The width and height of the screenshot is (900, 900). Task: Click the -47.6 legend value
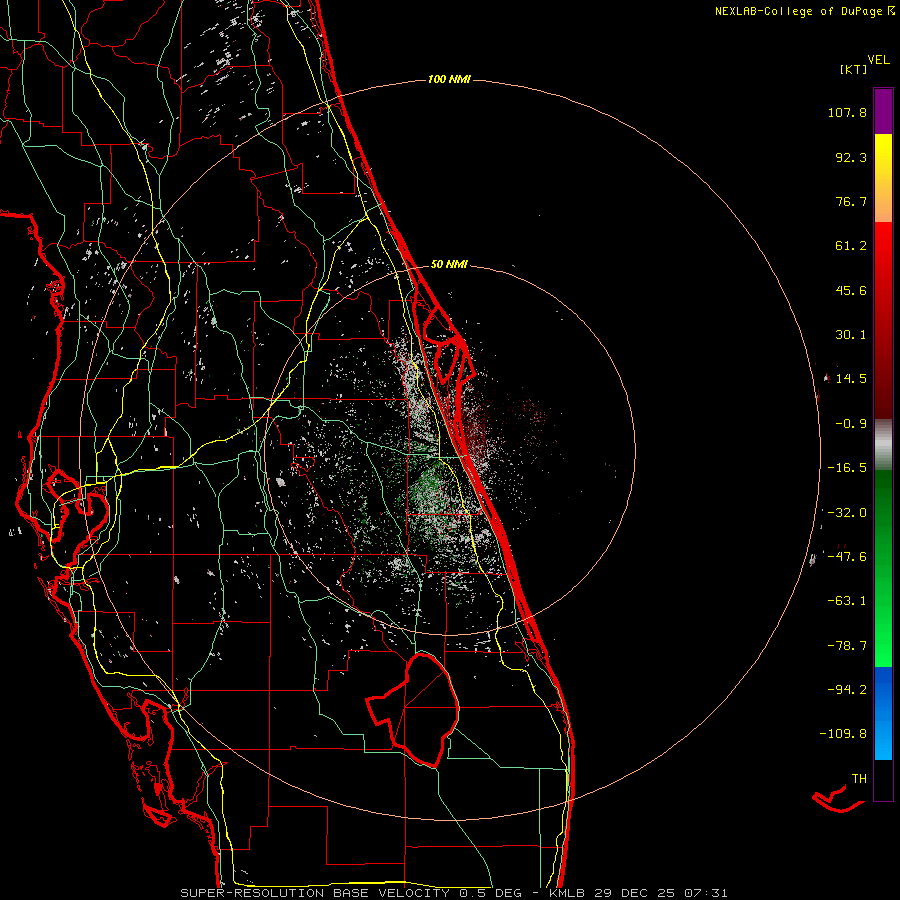pyautogui.click(x=847, y=557)
